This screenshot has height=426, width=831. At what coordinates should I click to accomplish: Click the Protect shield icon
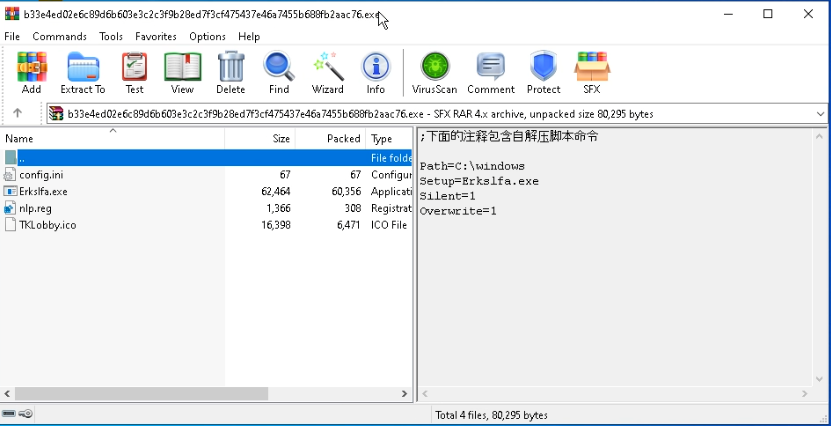pos(543,72)
